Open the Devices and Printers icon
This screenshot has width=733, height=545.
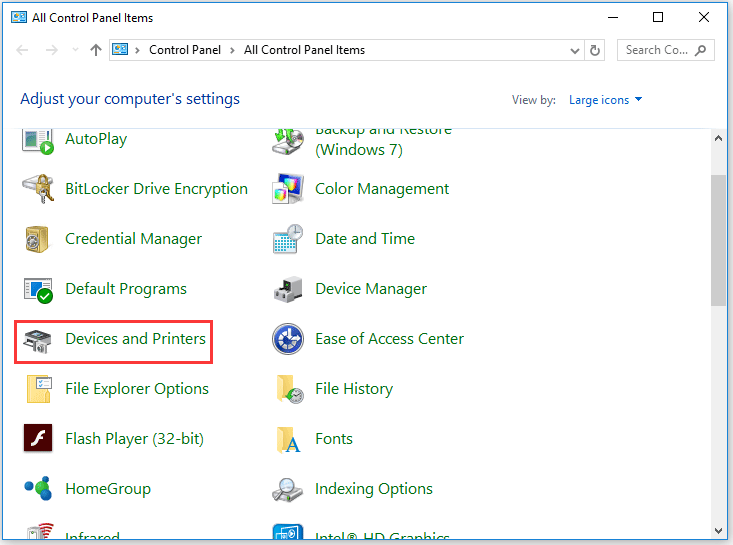37,341
